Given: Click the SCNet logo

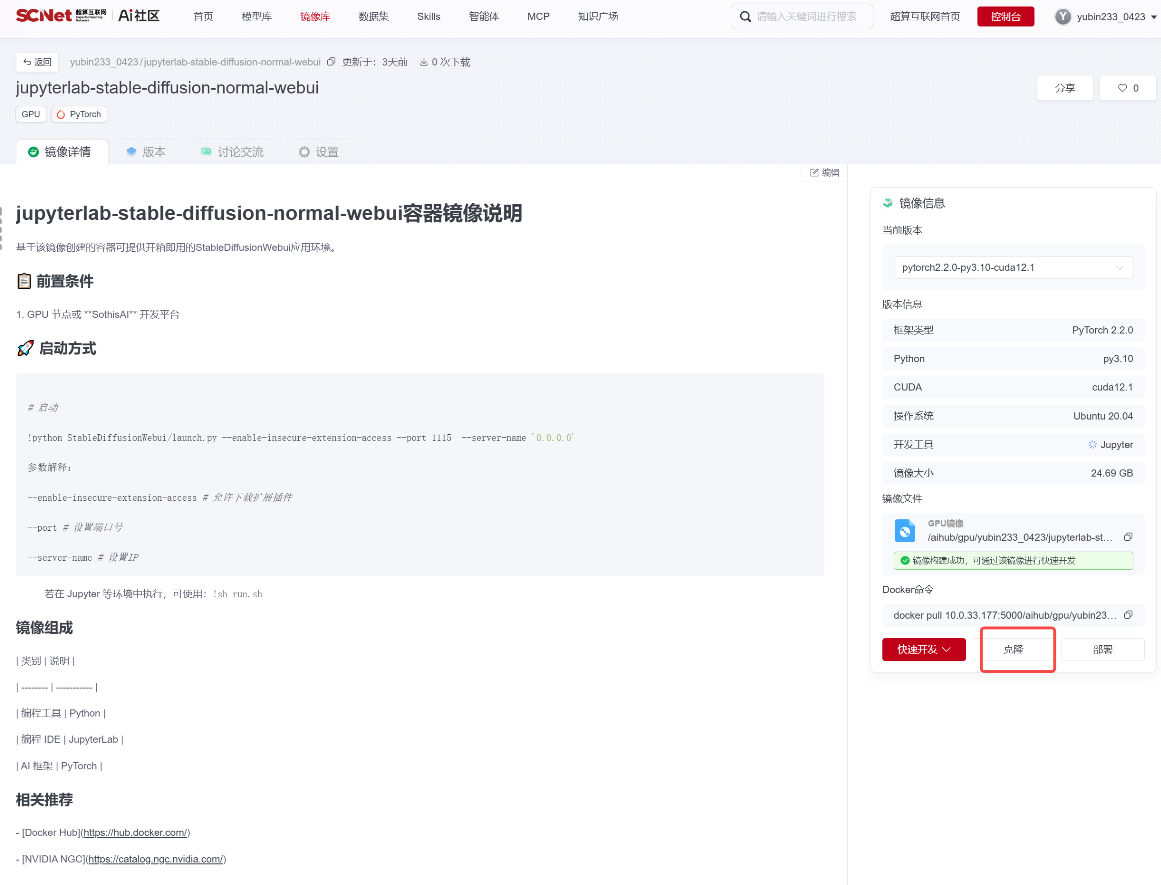Looking at the screenshot, I should pos(61,16).
